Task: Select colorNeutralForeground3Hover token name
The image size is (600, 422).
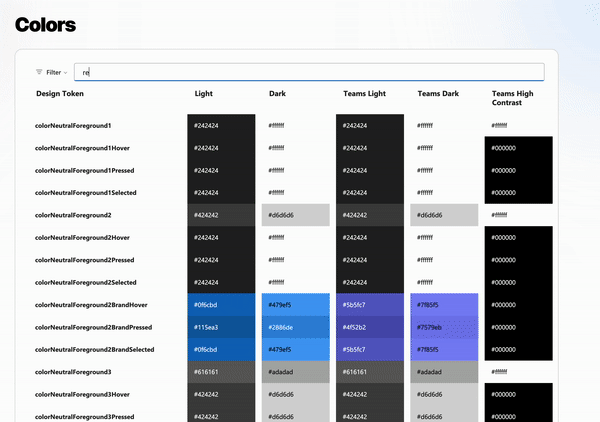Action: point(82,394)
